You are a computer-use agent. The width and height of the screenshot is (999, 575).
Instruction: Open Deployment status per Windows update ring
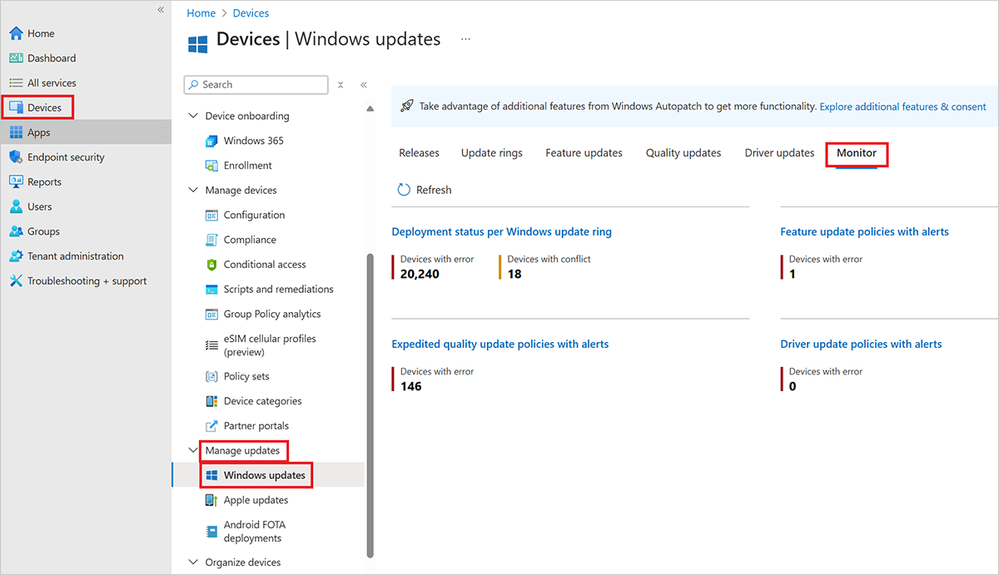(501, 232)
